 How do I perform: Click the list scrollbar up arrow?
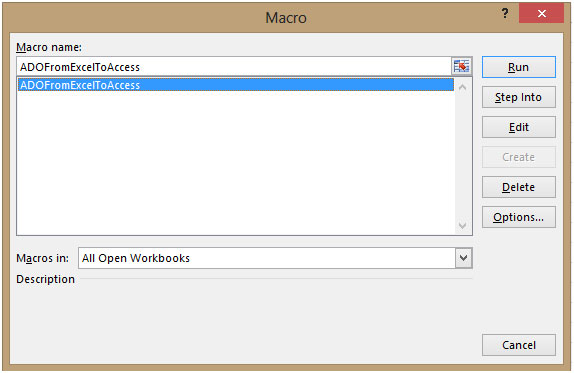click(462, 87)
